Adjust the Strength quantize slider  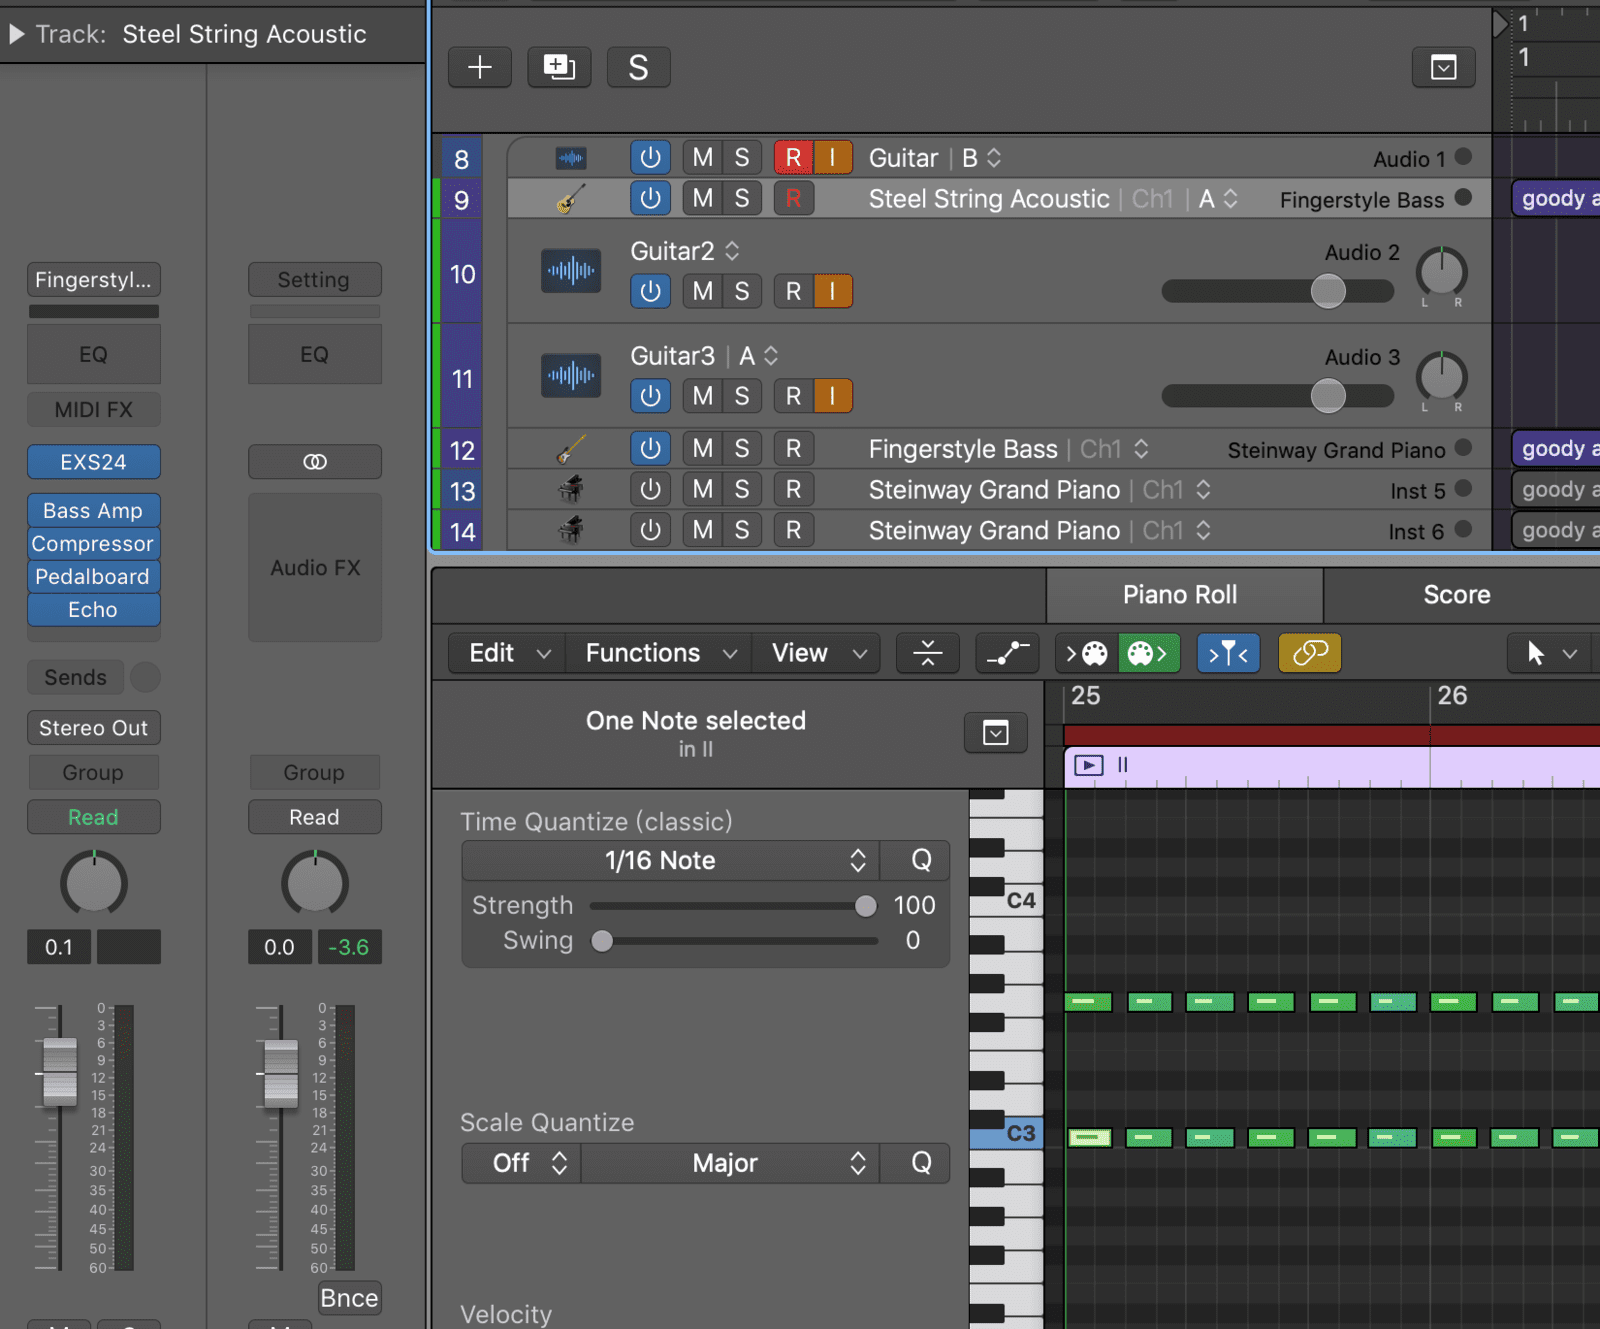pos(732,906)
